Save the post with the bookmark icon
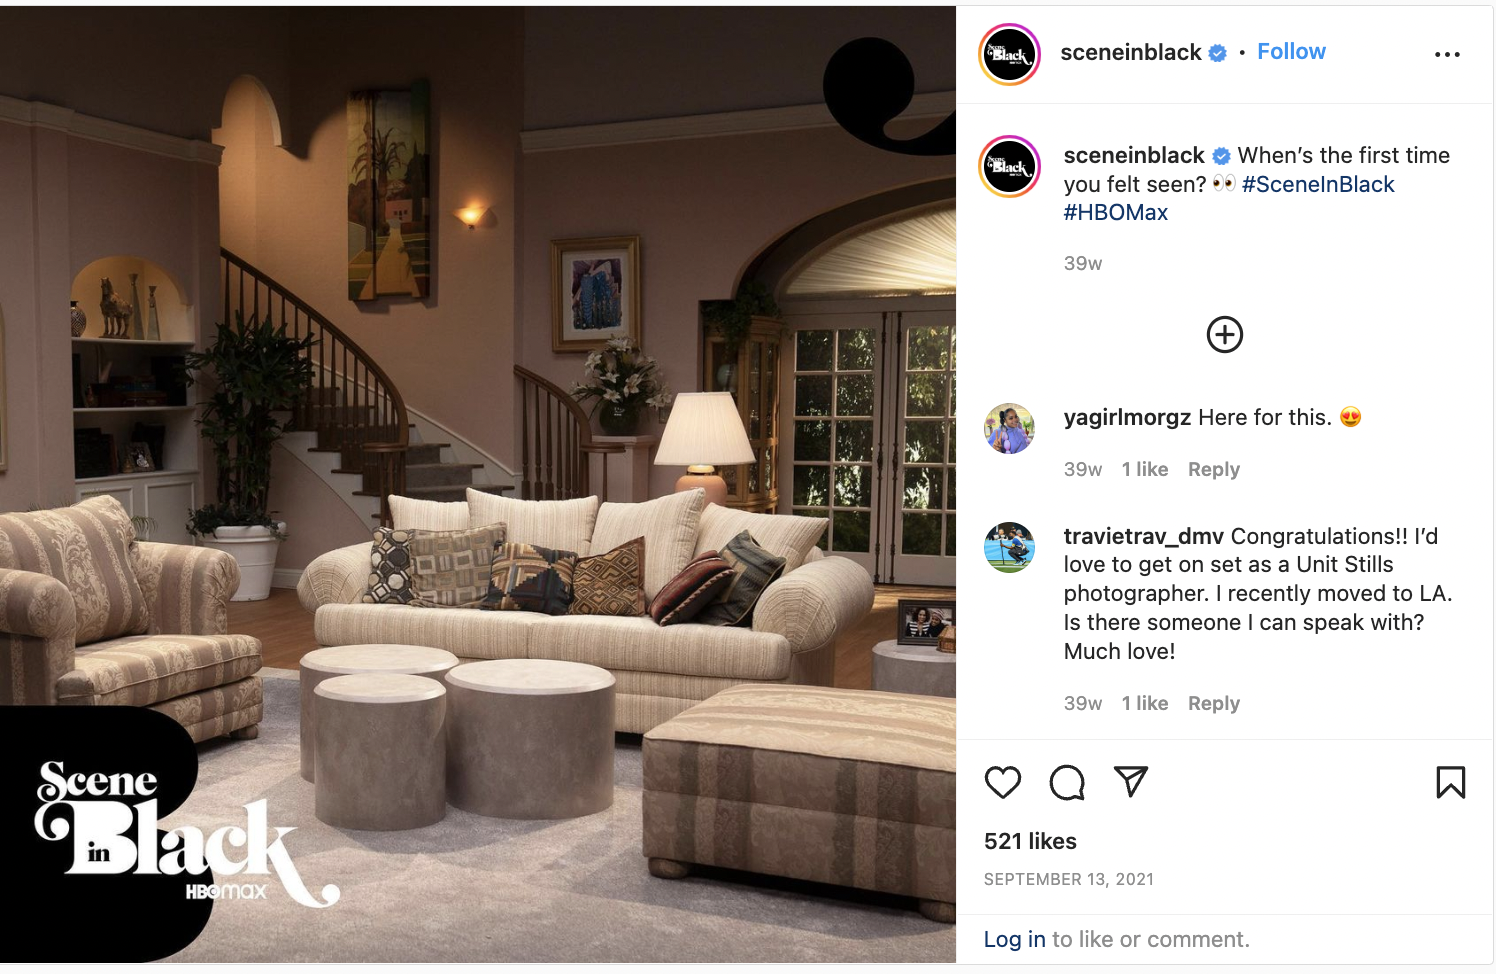The width and height of the screenshot is (1496, 974). 1450,782
